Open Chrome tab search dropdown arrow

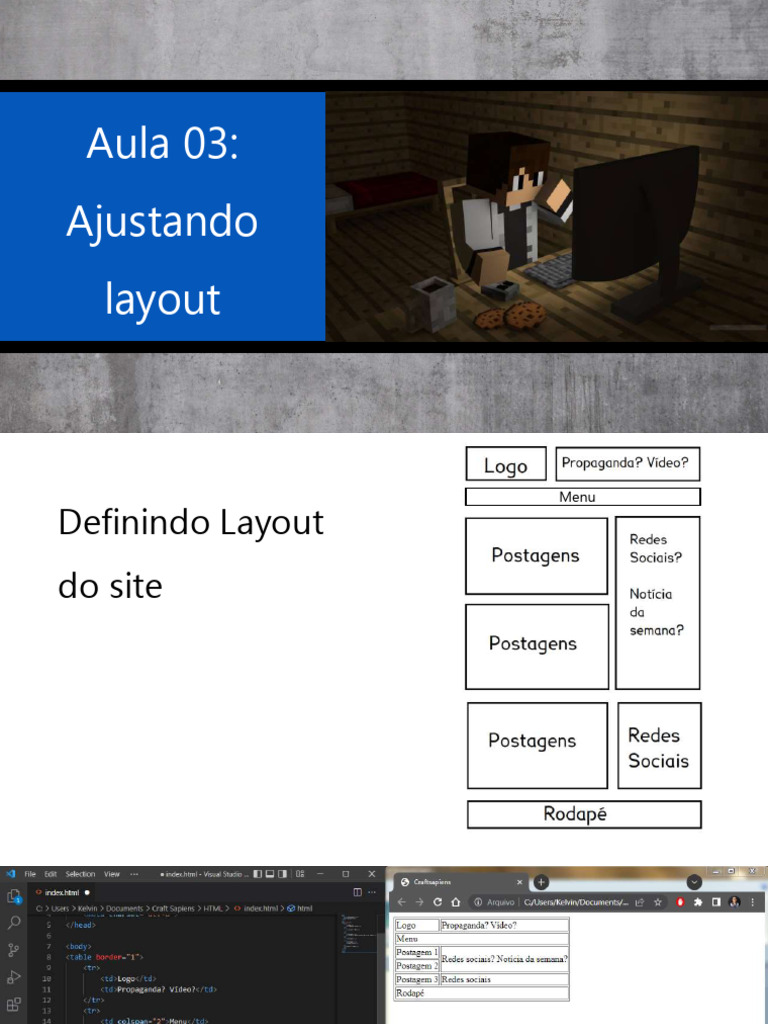click(694, 882)
